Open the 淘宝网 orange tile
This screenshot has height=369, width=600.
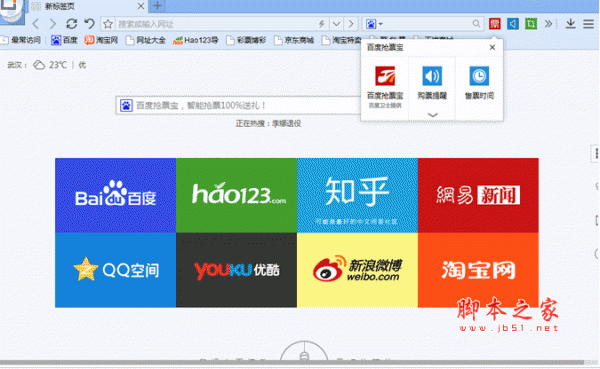(478, 270)
